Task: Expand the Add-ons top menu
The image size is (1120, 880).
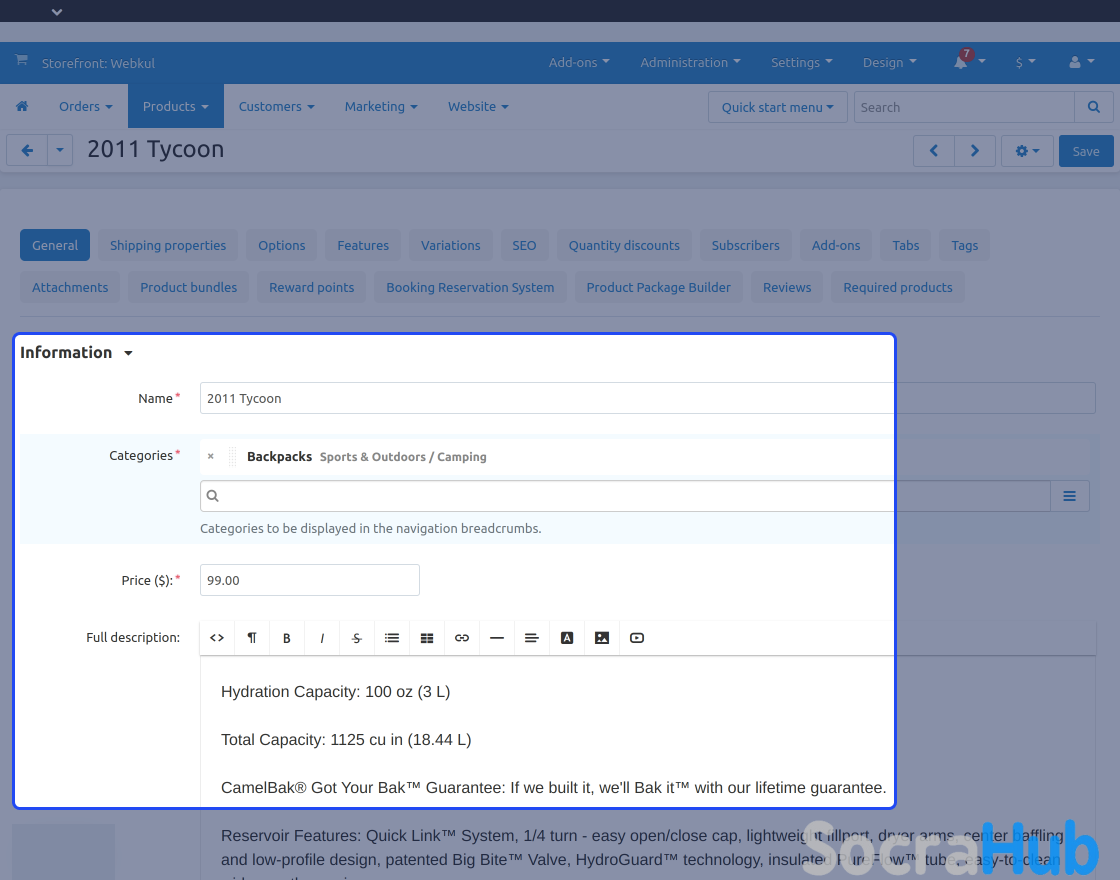Action: 578,62
